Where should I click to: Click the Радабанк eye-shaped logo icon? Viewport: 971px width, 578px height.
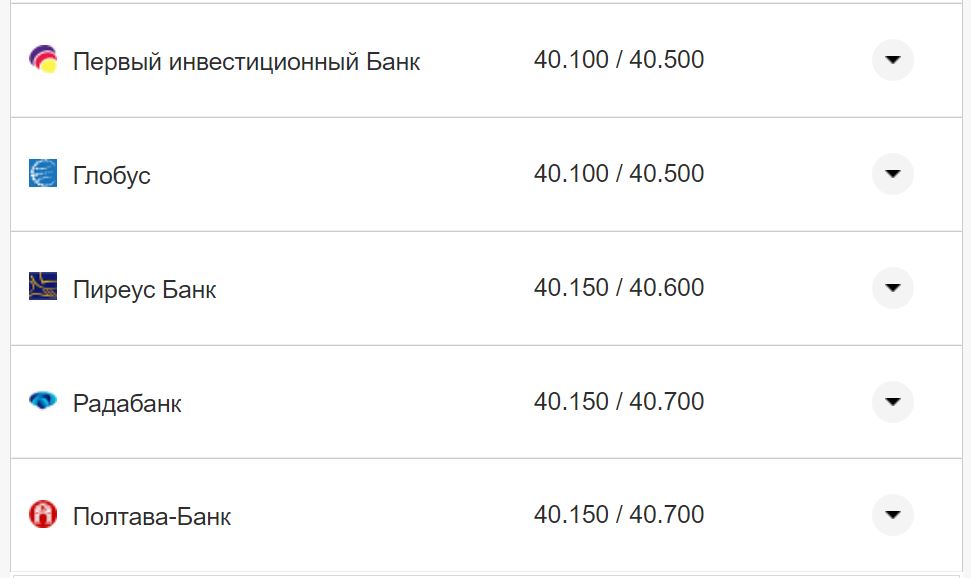[x=41, y=402]
